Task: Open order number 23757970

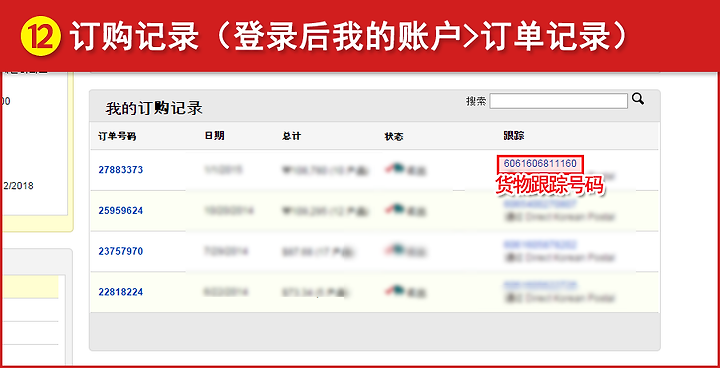Action: click(121, 251)
